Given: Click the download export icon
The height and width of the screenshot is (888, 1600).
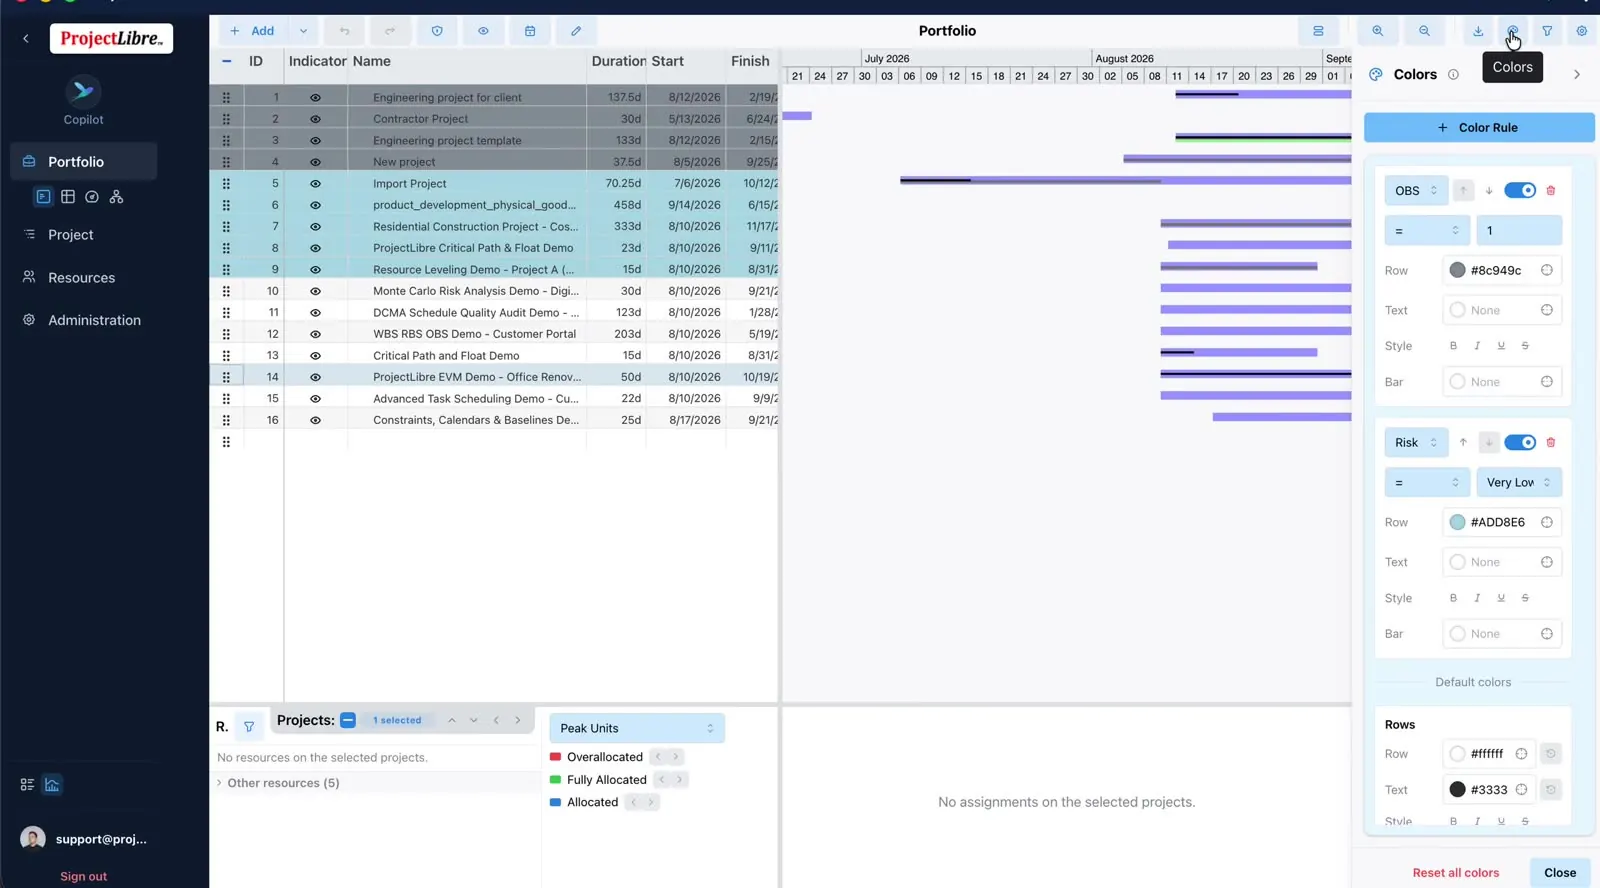Looking at the screenshot, I should pos(1478,31).
